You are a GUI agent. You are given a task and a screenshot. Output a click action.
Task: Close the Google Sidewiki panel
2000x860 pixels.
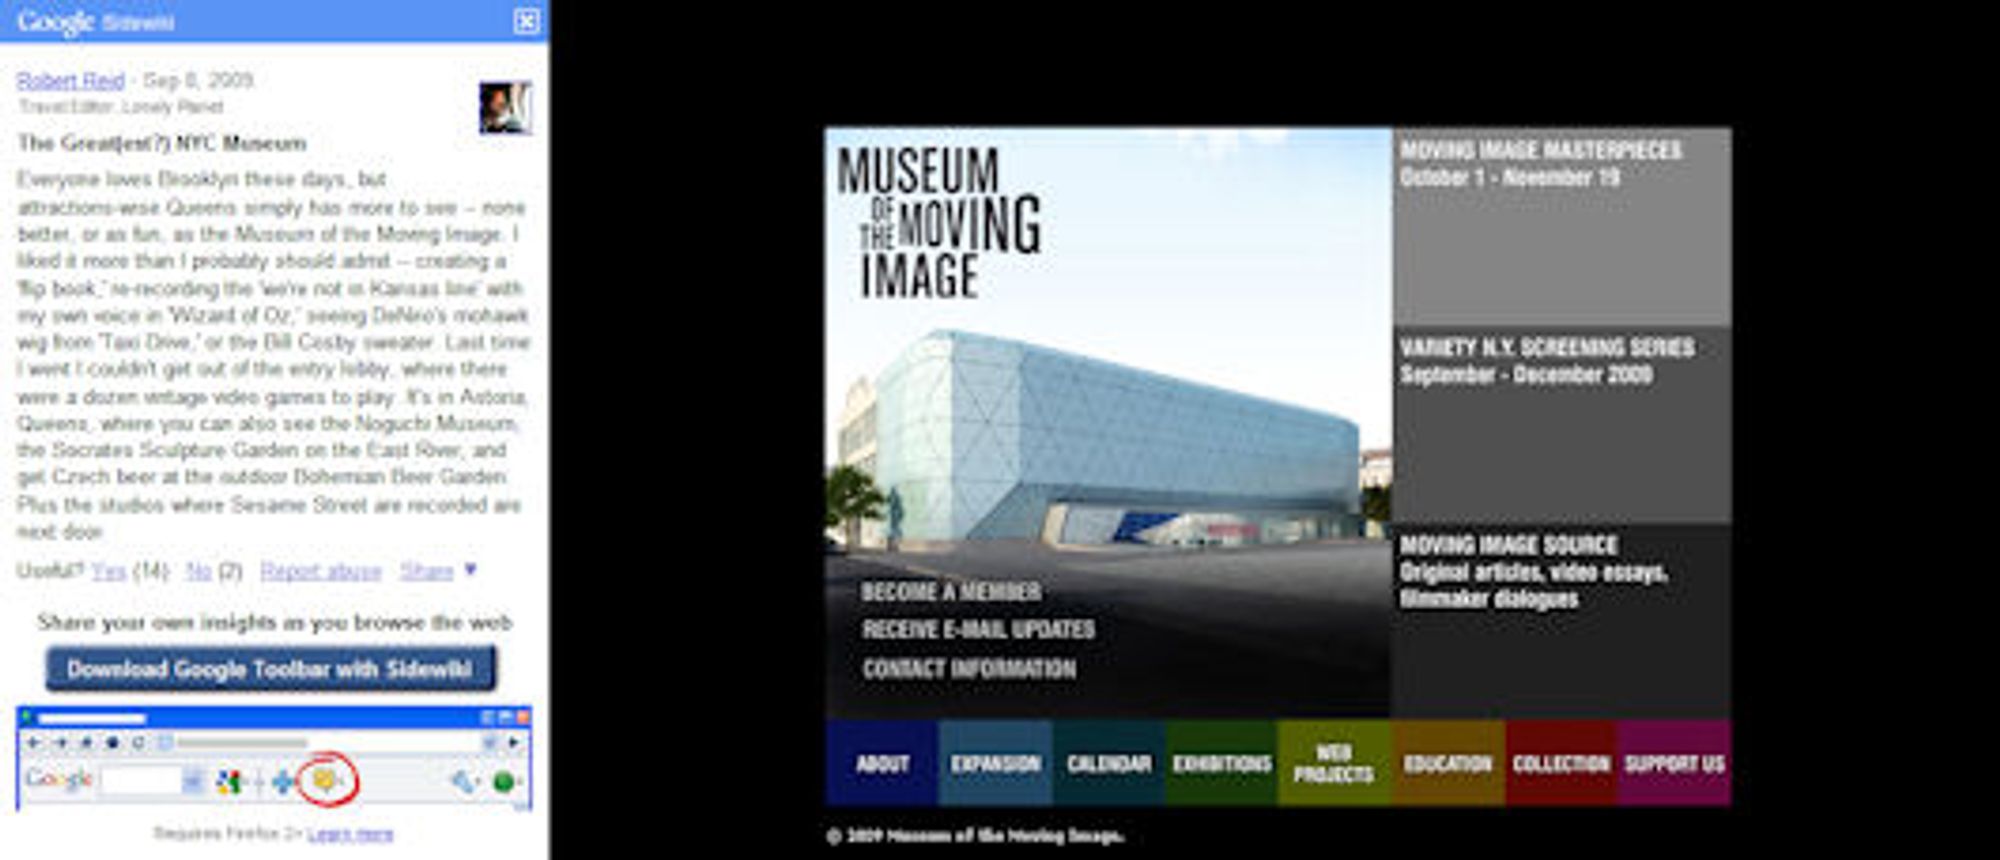tap(526, 21)
